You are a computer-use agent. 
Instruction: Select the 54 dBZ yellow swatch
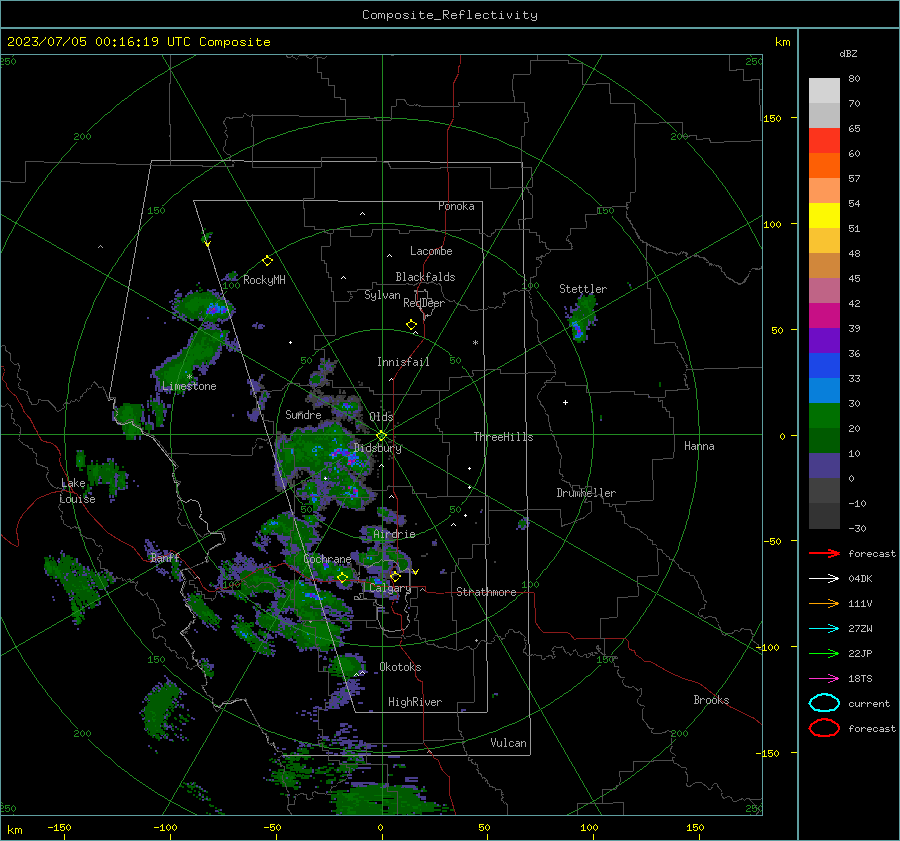tap(824, 215)
